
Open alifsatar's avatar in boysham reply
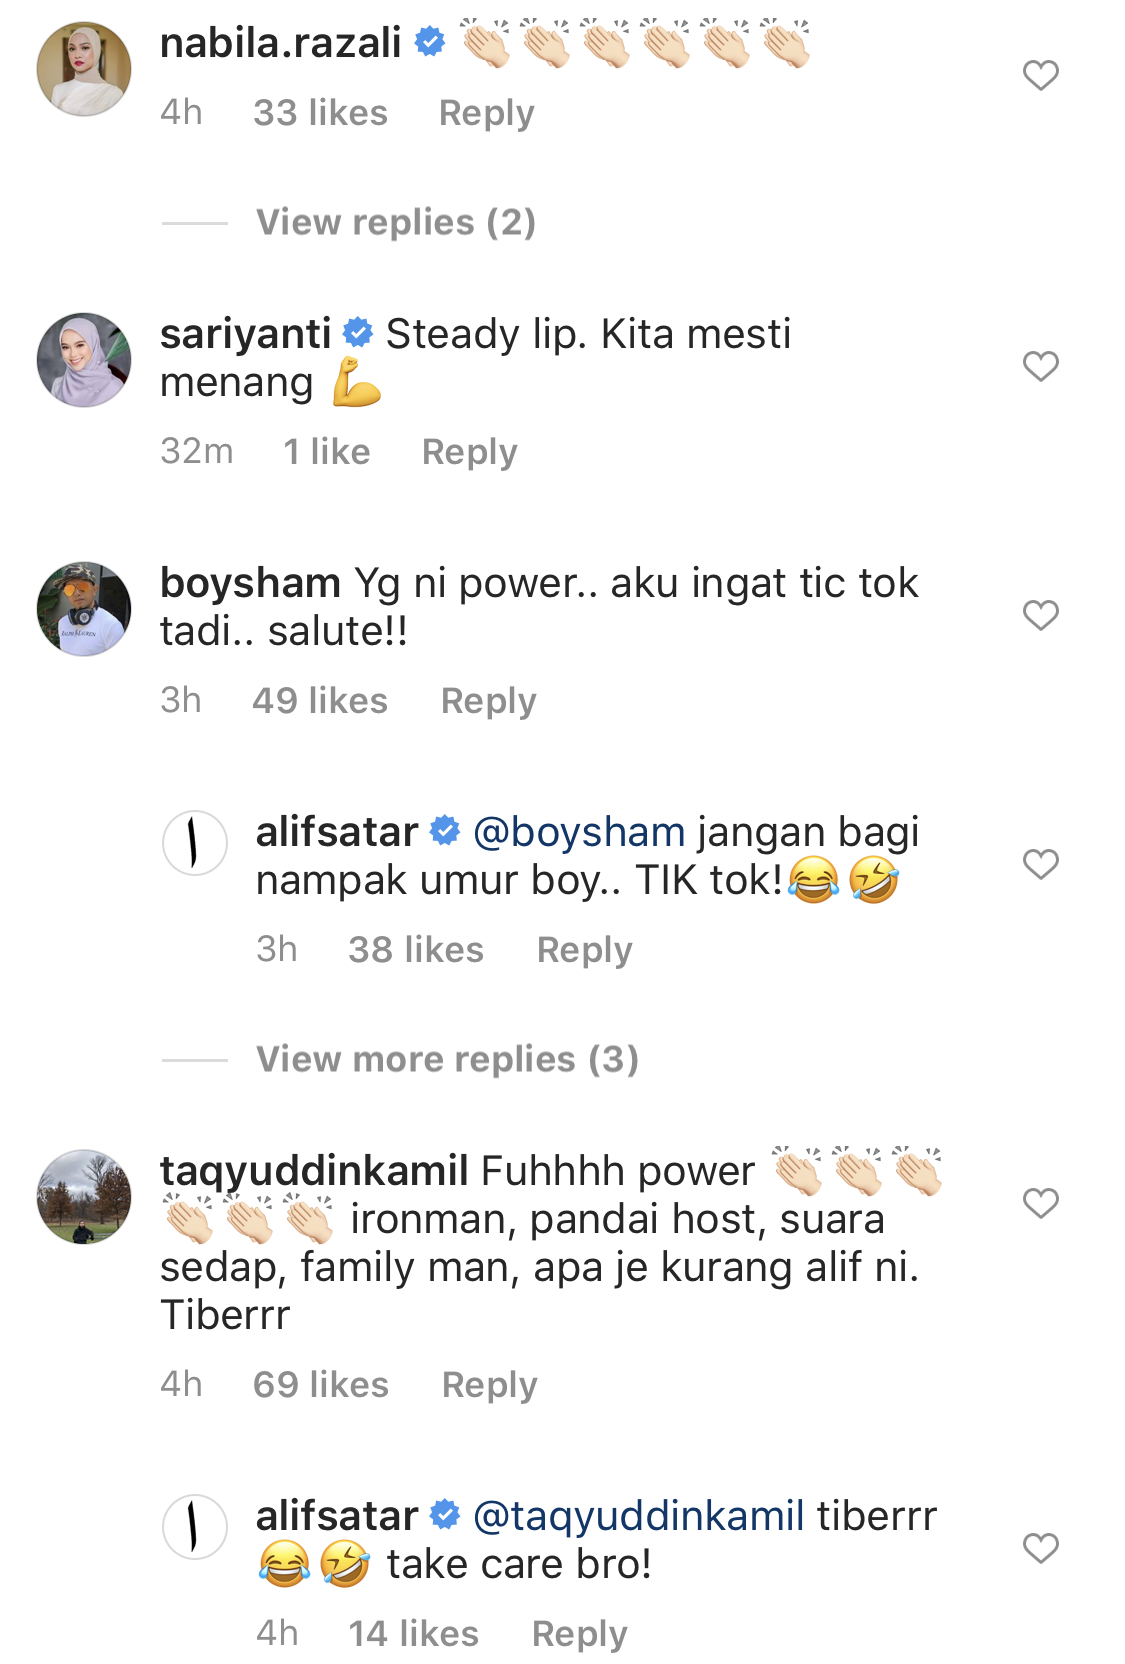(195, 843)
